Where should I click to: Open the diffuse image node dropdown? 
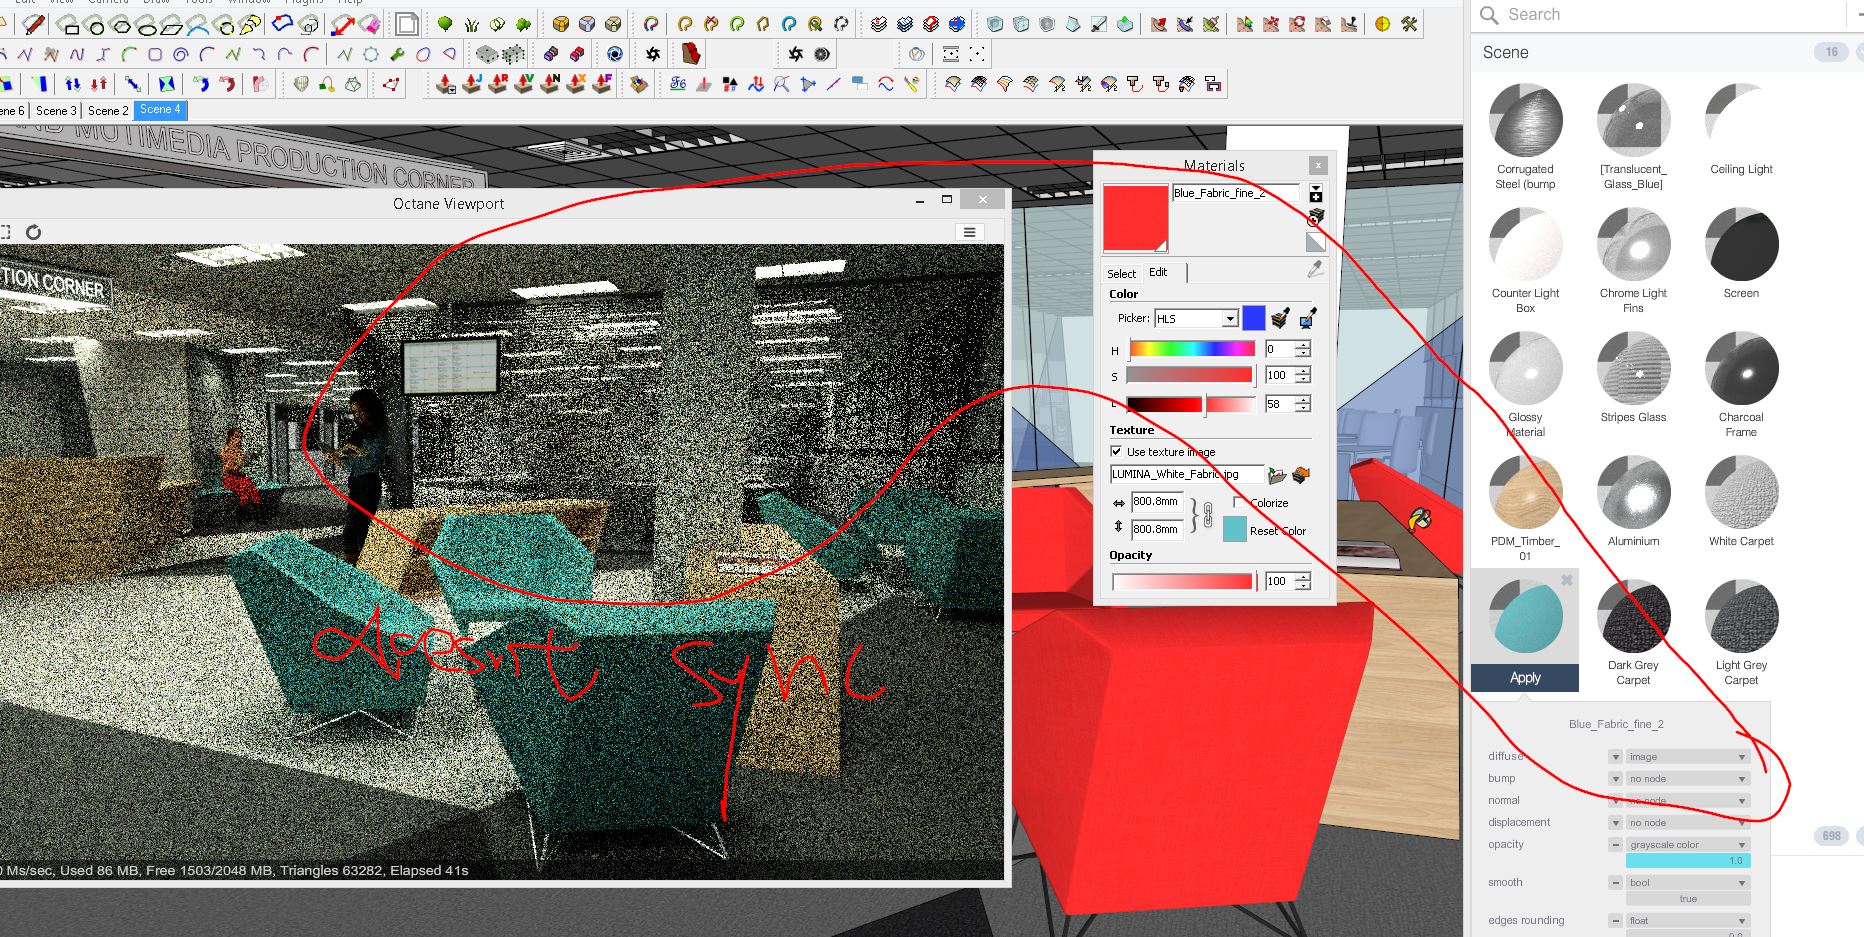(x=1688, y=757)
